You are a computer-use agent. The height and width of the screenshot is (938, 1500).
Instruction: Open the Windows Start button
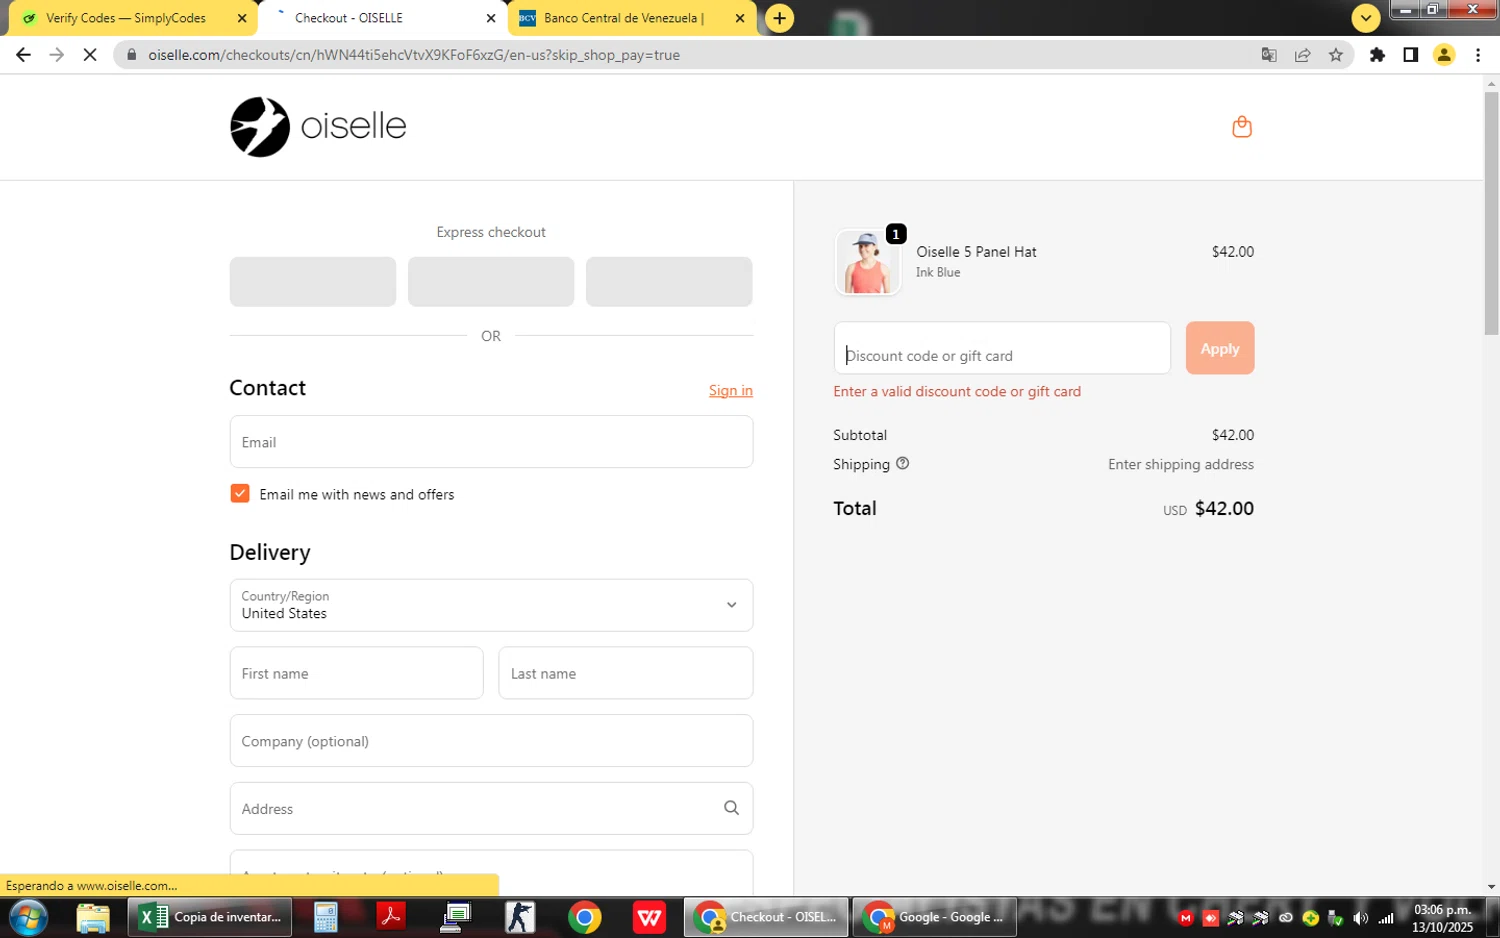28,917
